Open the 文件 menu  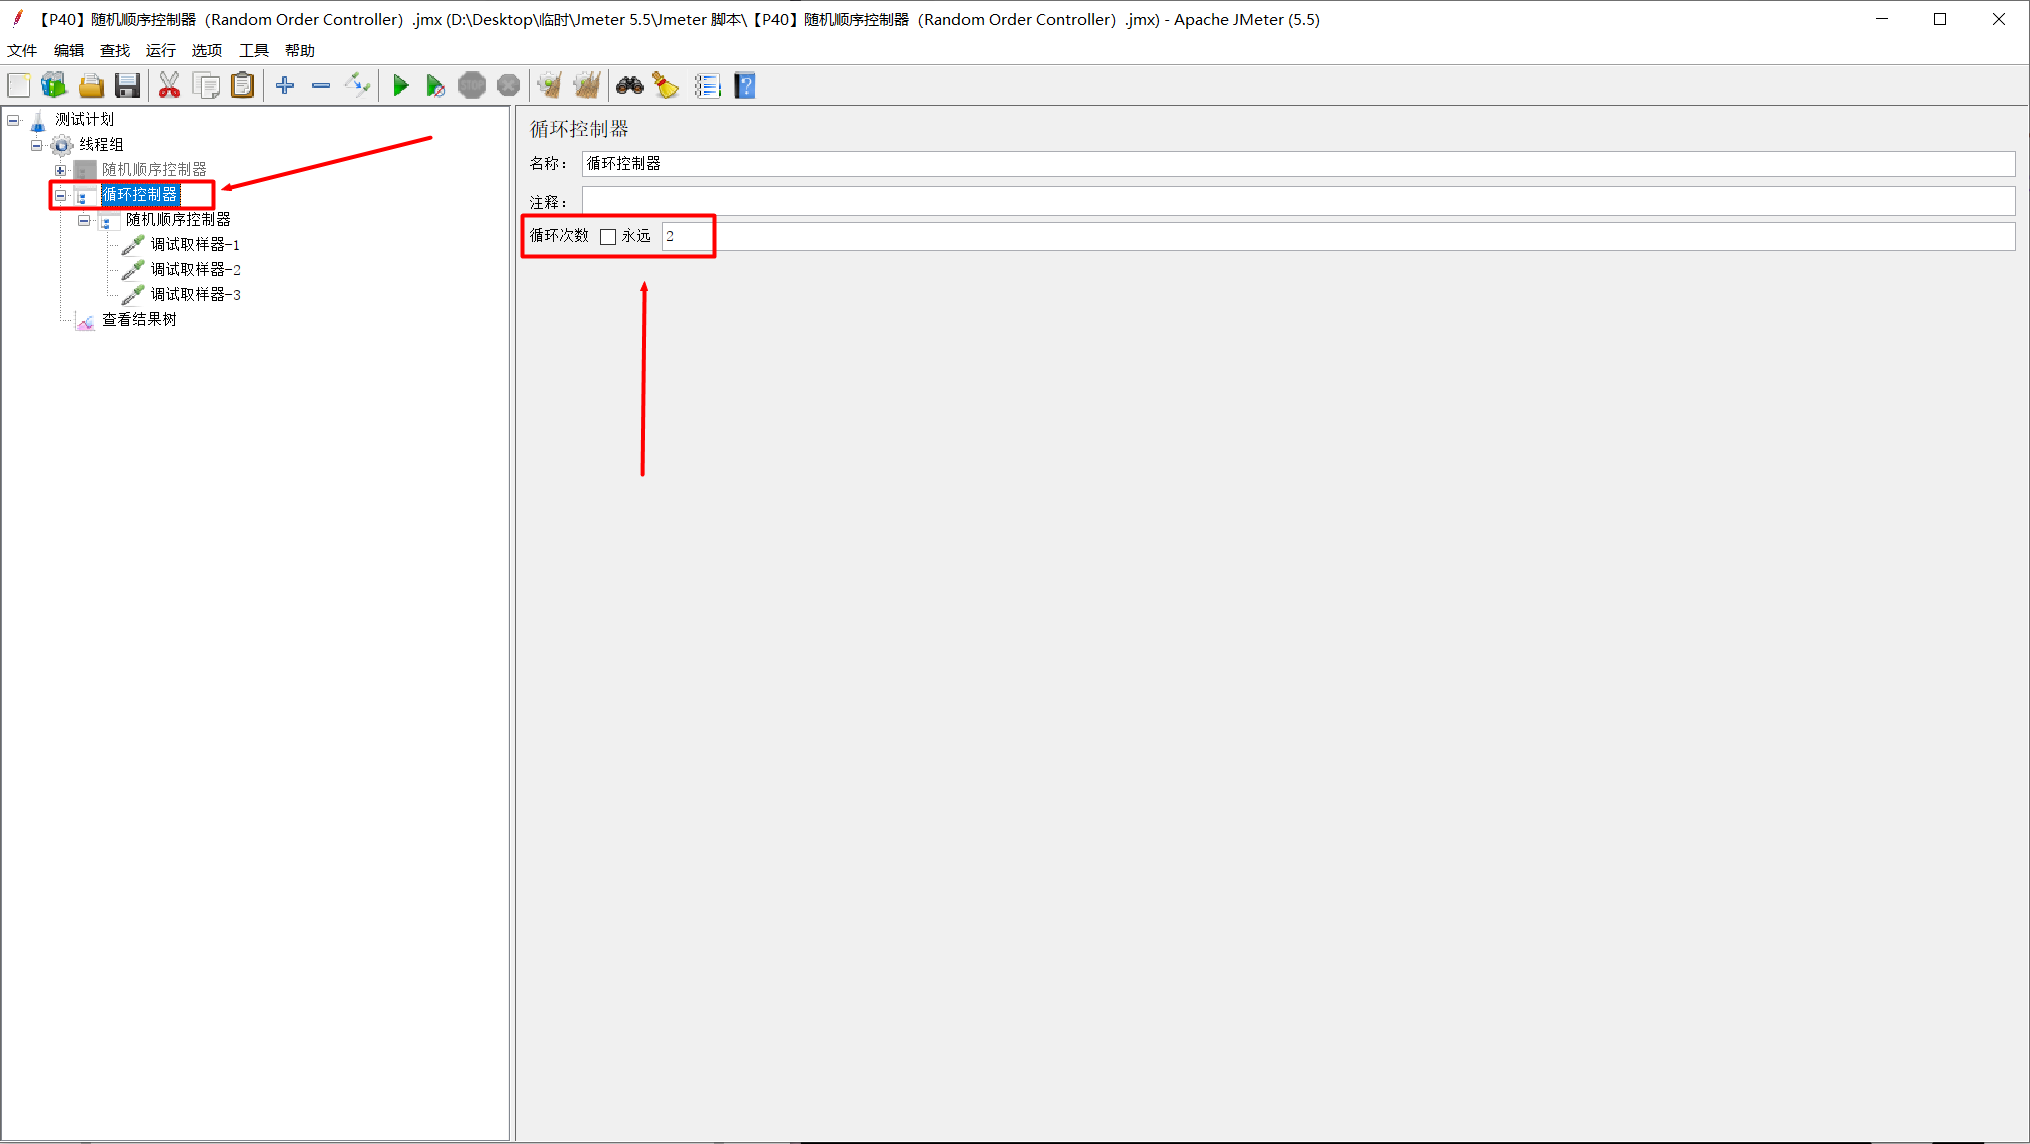click(x=22, y=50)
